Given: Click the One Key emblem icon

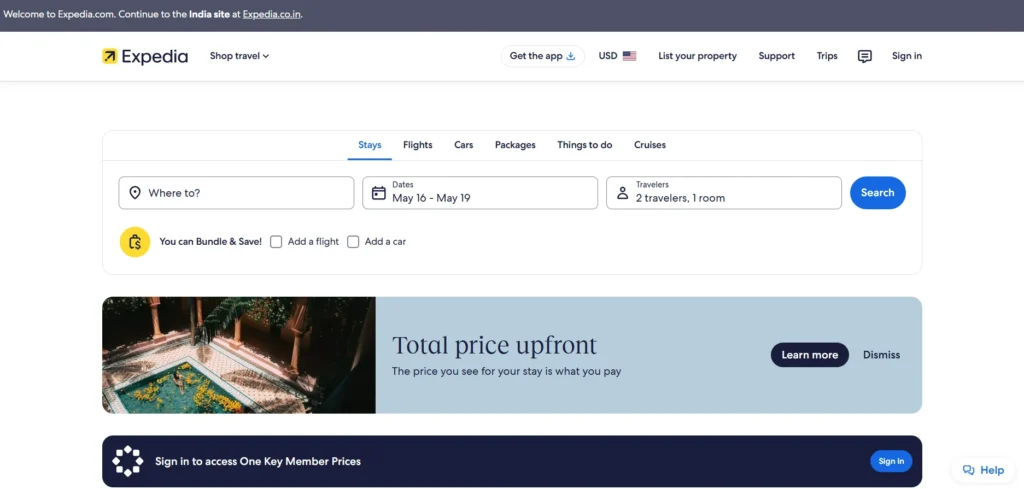Looking at the screenshot, I should [x=127, y=461].
